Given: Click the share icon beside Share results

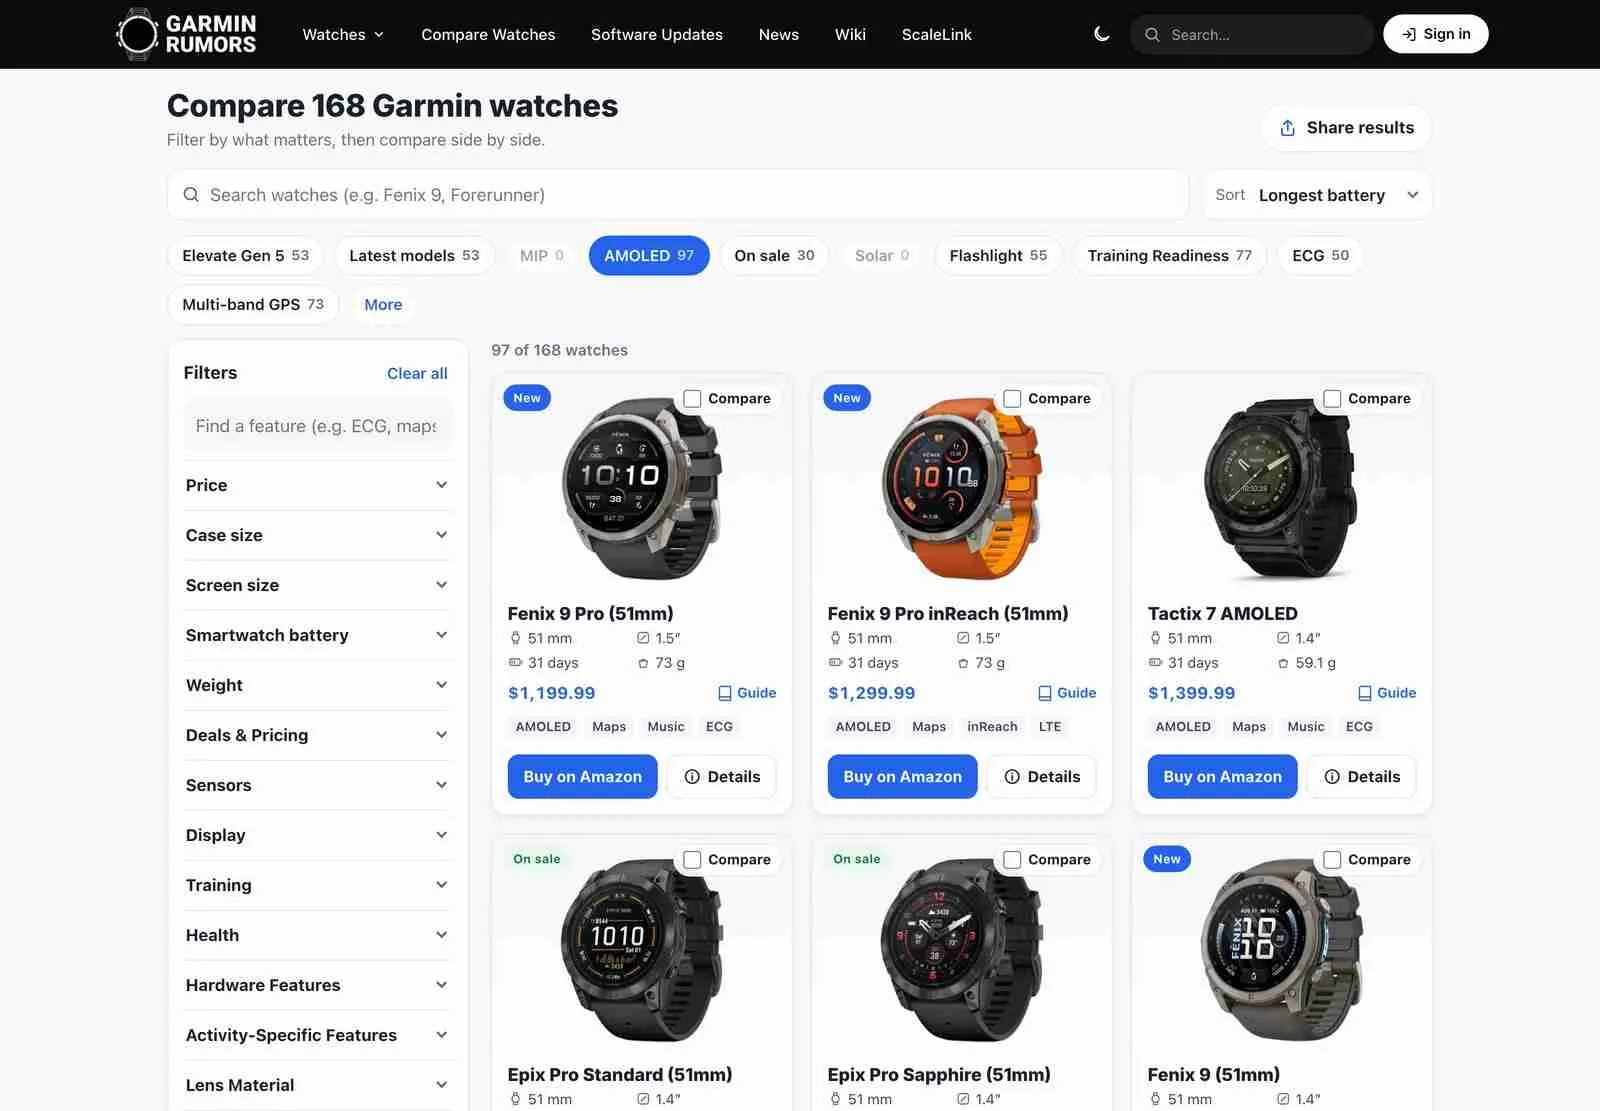Looking at the screenshot, I should tap(1288, 128).
